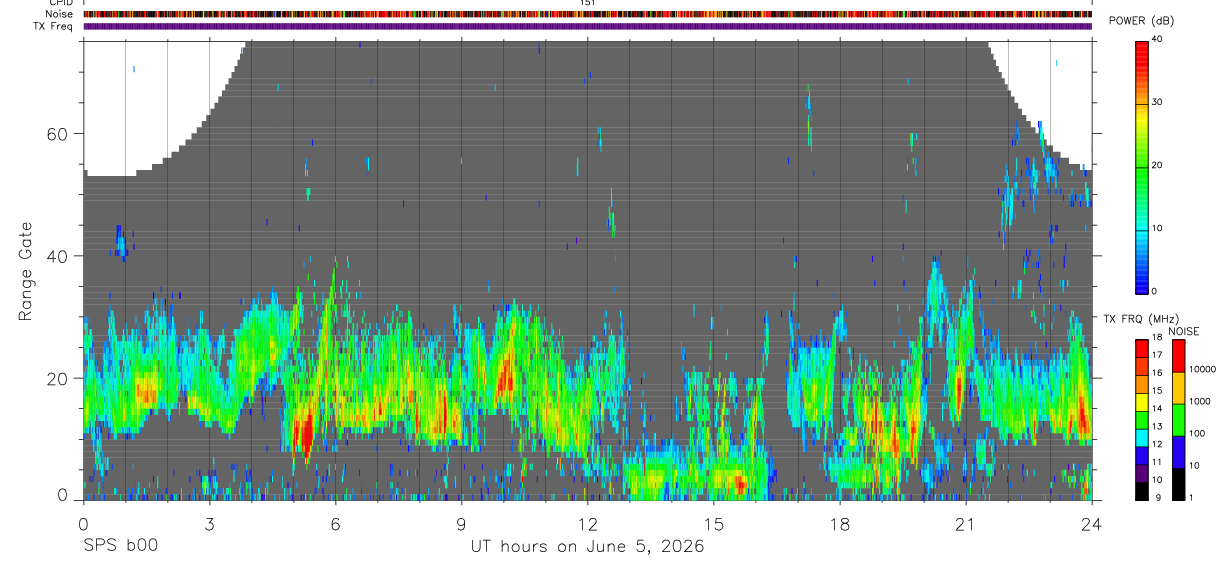Click hour 21 on the UT time axis
Viewport: 1228px width, 567px height.
(965, 523)
